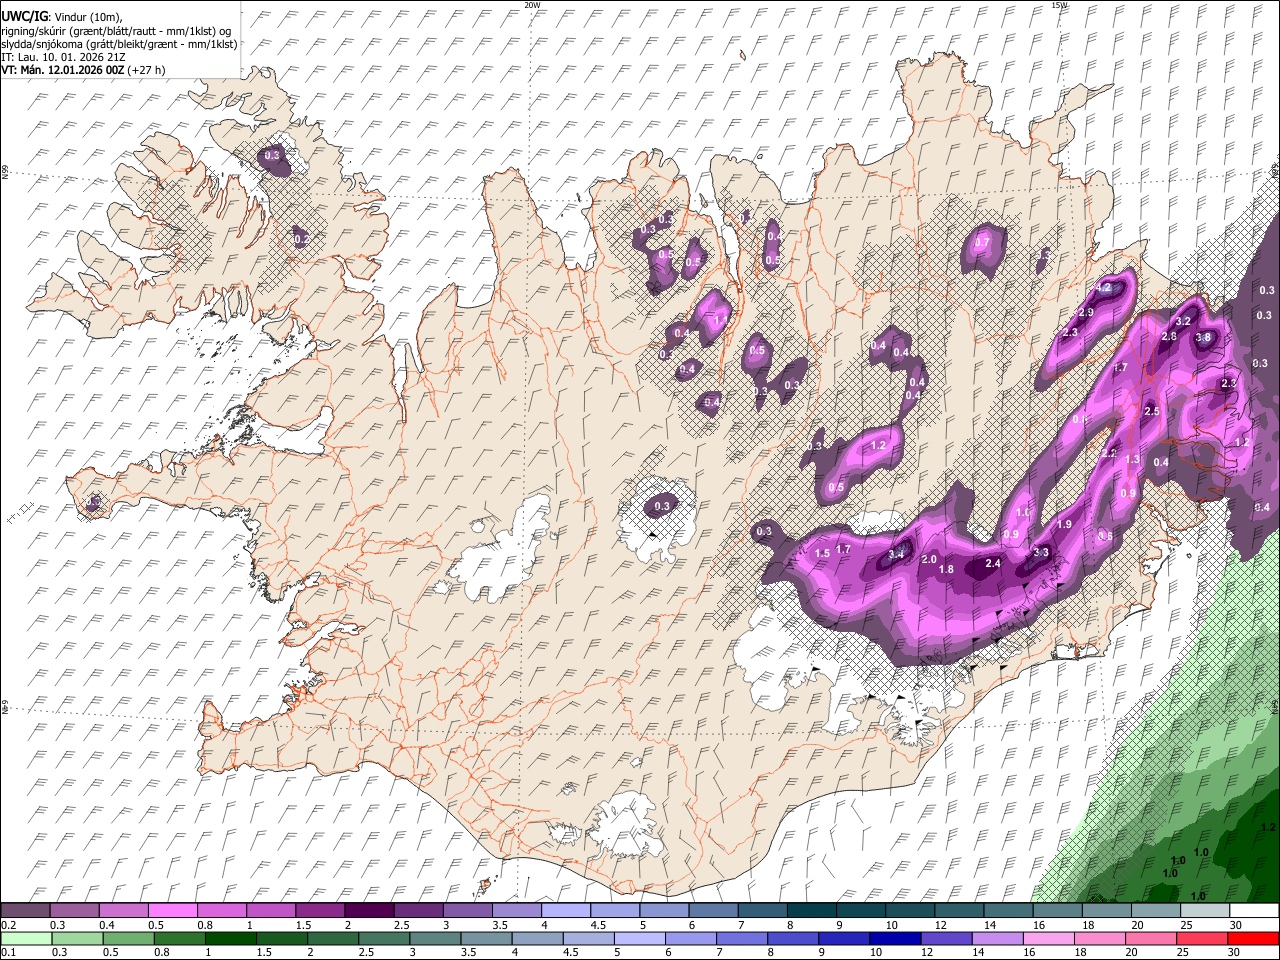The height and width of the screenshot is (960, 1280).
Task: Click upper legend swatch starting at 6
Action: coord(713,911)
